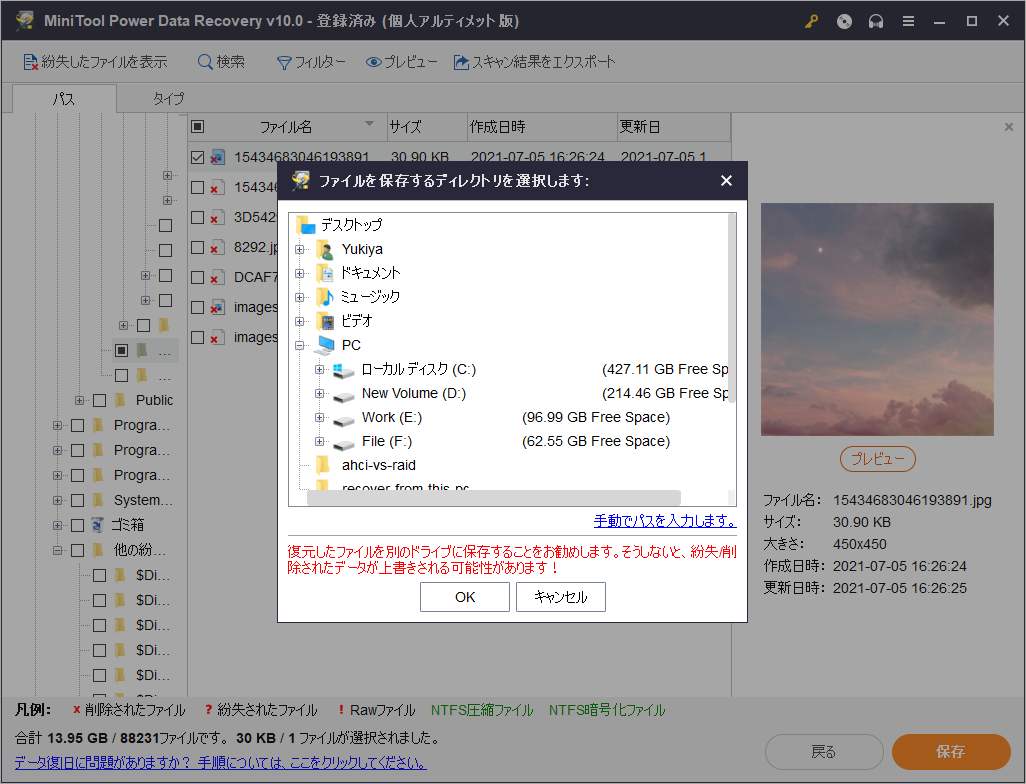Click the bootable disc icon in title bar
Screen dimensions: 1026x784
844,21
